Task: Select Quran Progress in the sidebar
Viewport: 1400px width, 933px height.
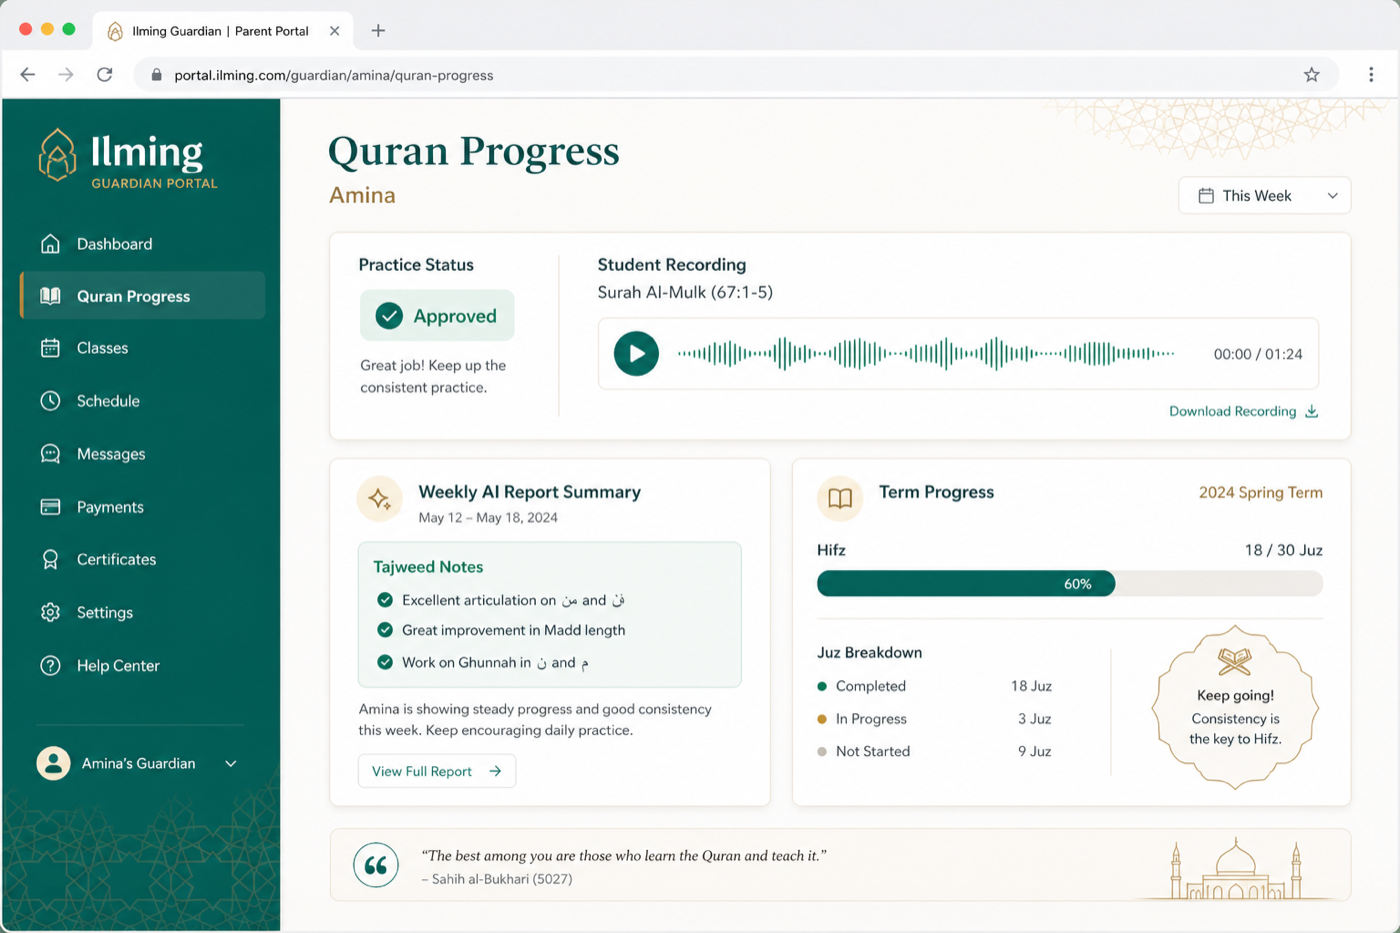Action: tap(142, 296)
